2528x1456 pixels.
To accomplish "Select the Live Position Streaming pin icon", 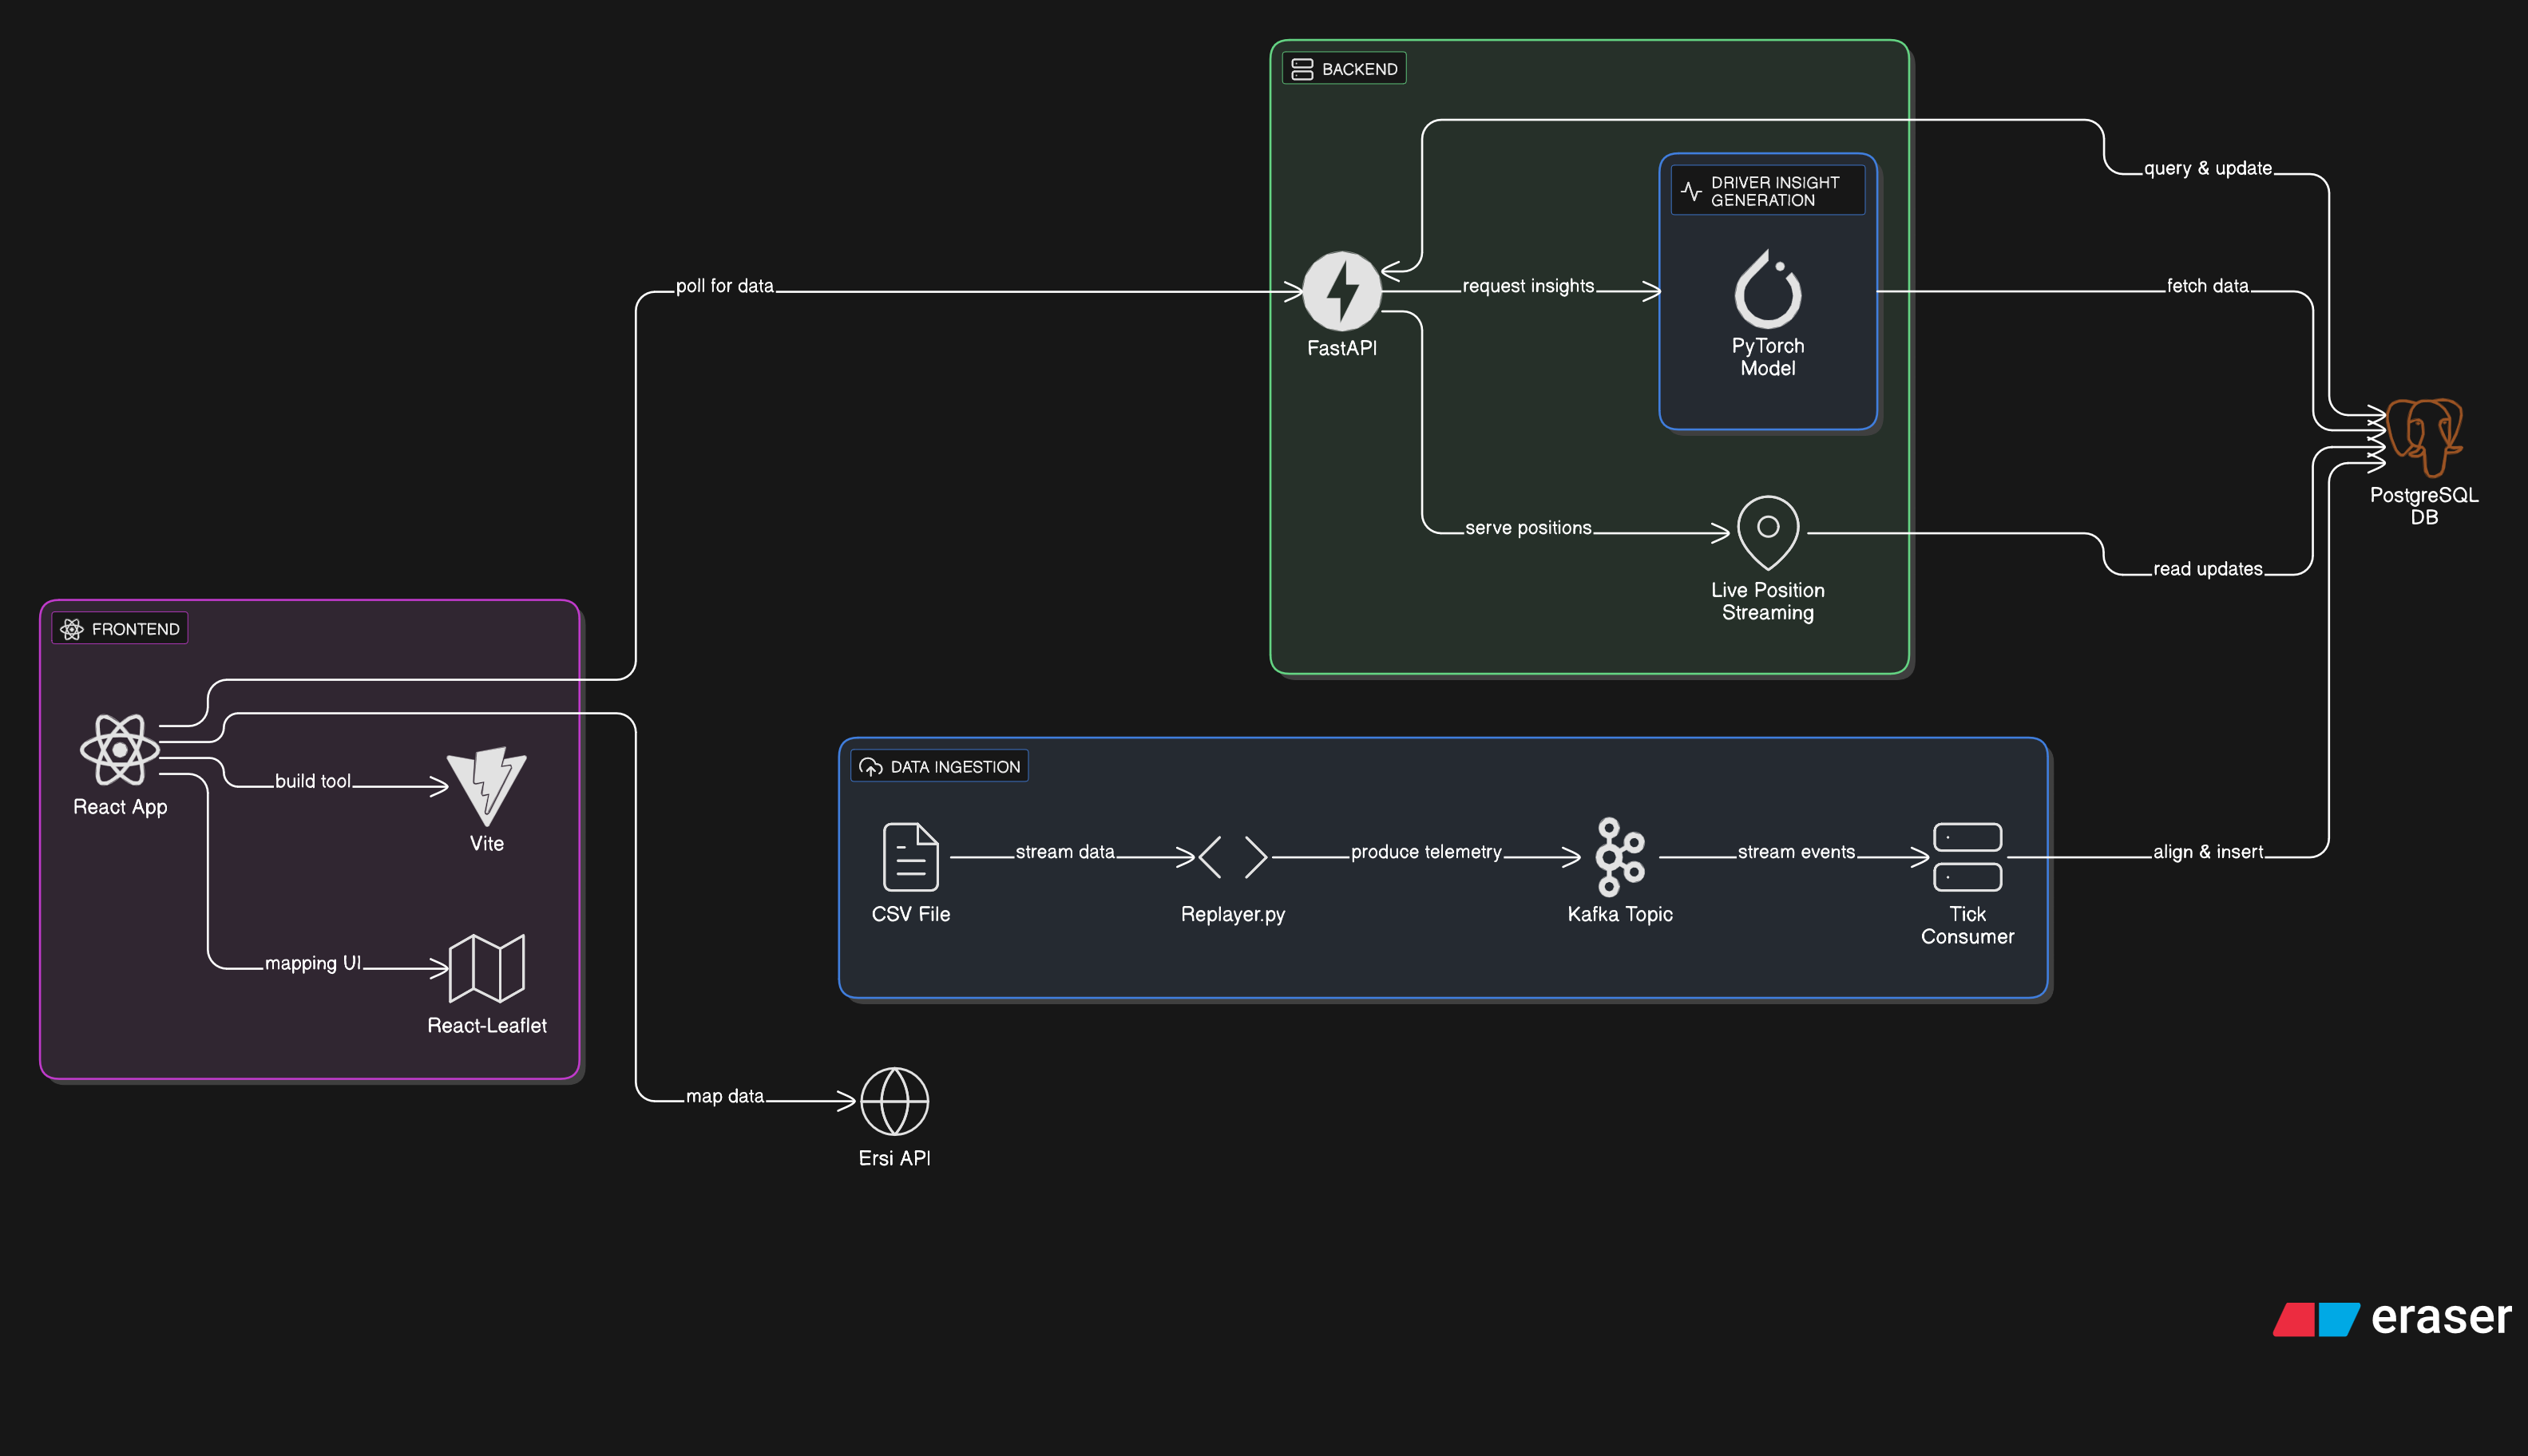I will point(1767,531).
